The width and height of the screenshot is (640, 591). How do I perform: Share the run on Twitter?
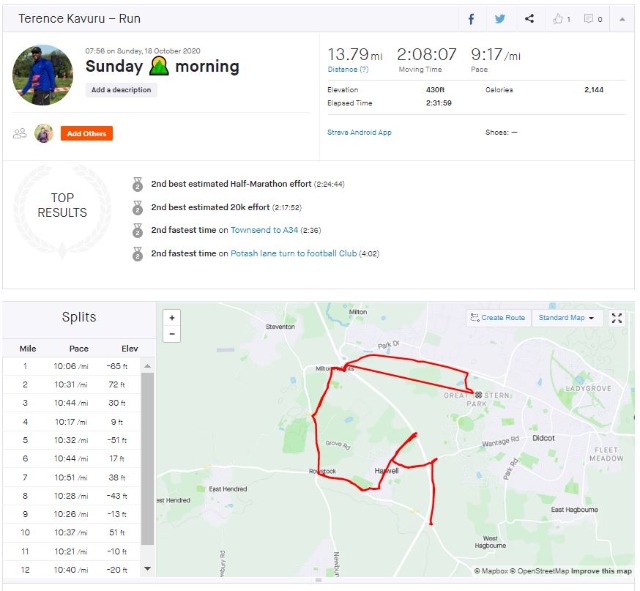tap(500, 19)
